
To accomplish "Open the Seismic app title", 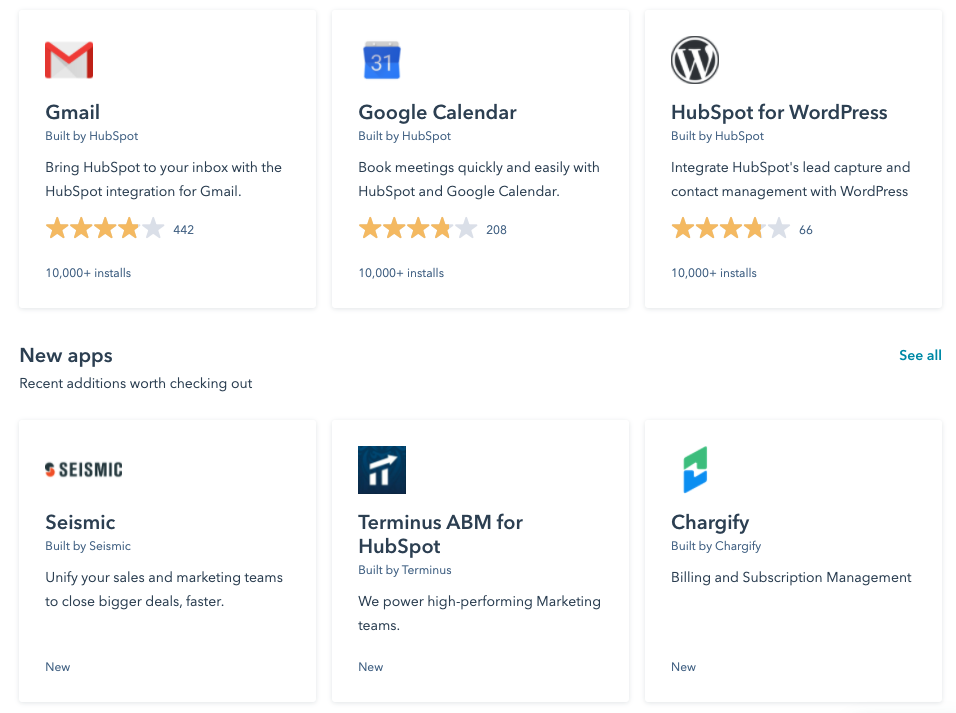I will tap(80, 522).
